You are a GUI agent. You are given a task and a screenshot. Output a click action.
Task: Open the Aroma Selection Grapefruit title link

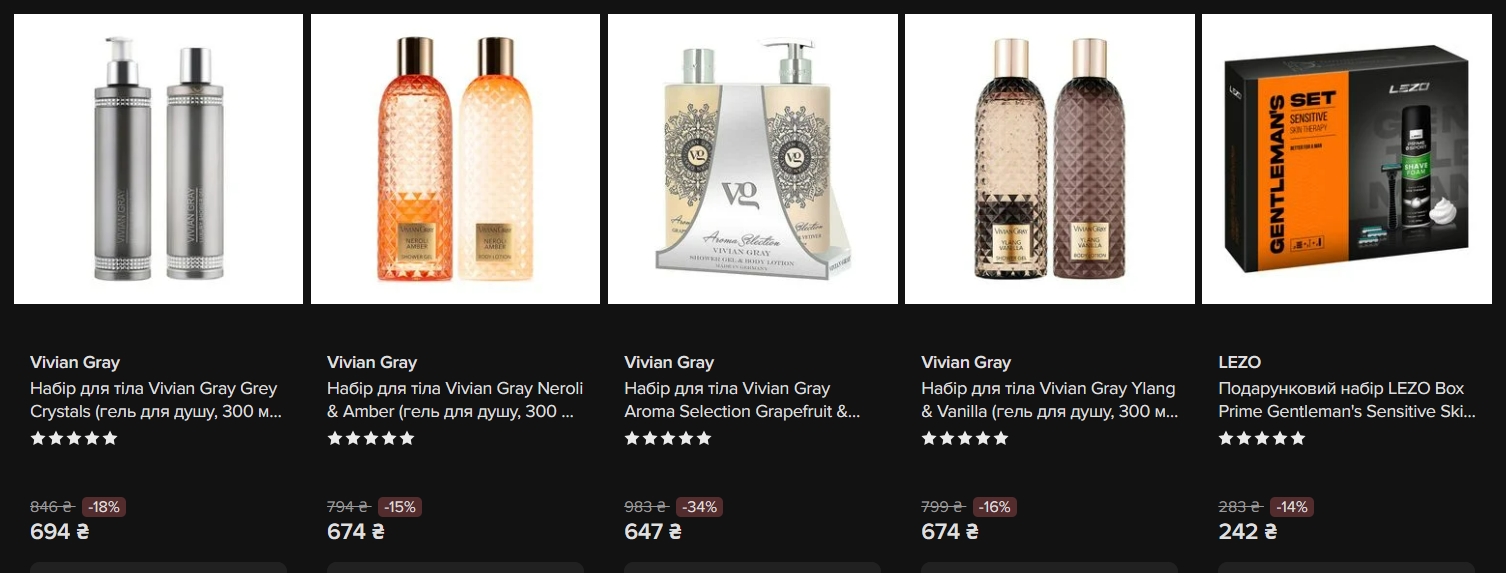[x=742, y=400]
